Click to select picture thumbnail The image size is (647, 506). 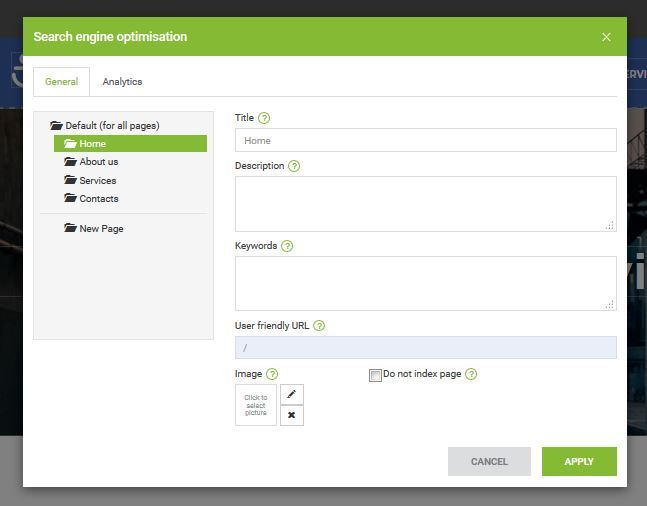(x=256, y=405)
